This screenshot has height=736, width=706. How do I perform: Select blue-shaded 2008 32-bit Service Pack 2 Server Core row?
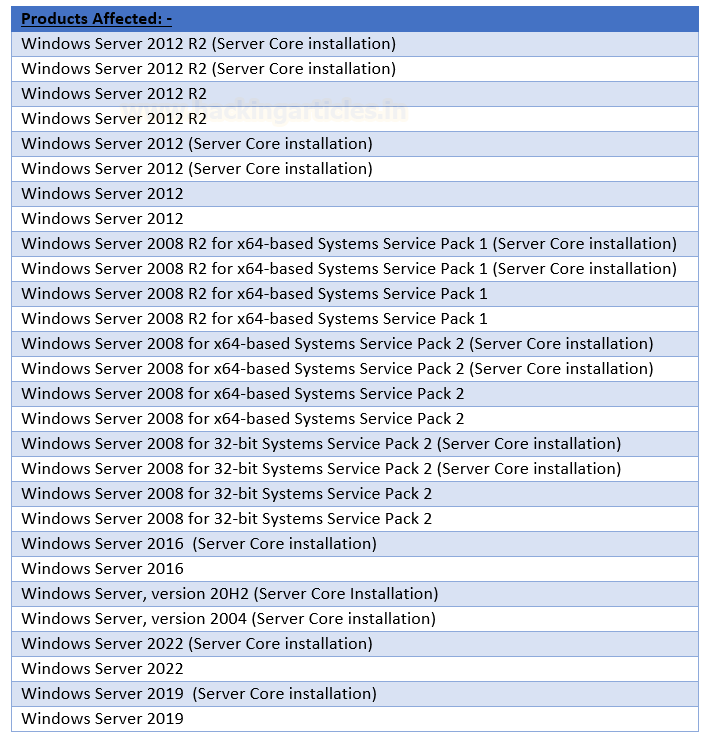click(355, 444)
